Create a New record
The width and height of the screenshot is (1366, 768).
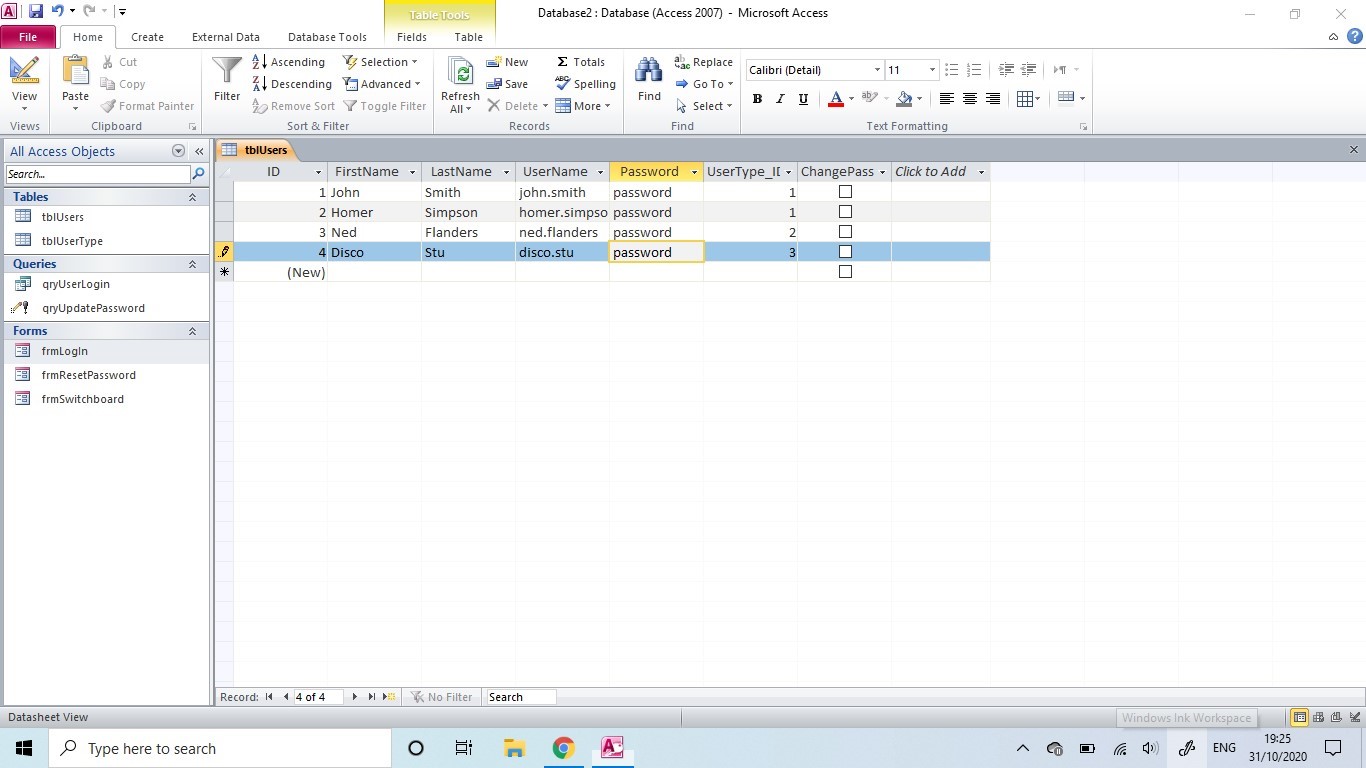click(x=507, y=62)
